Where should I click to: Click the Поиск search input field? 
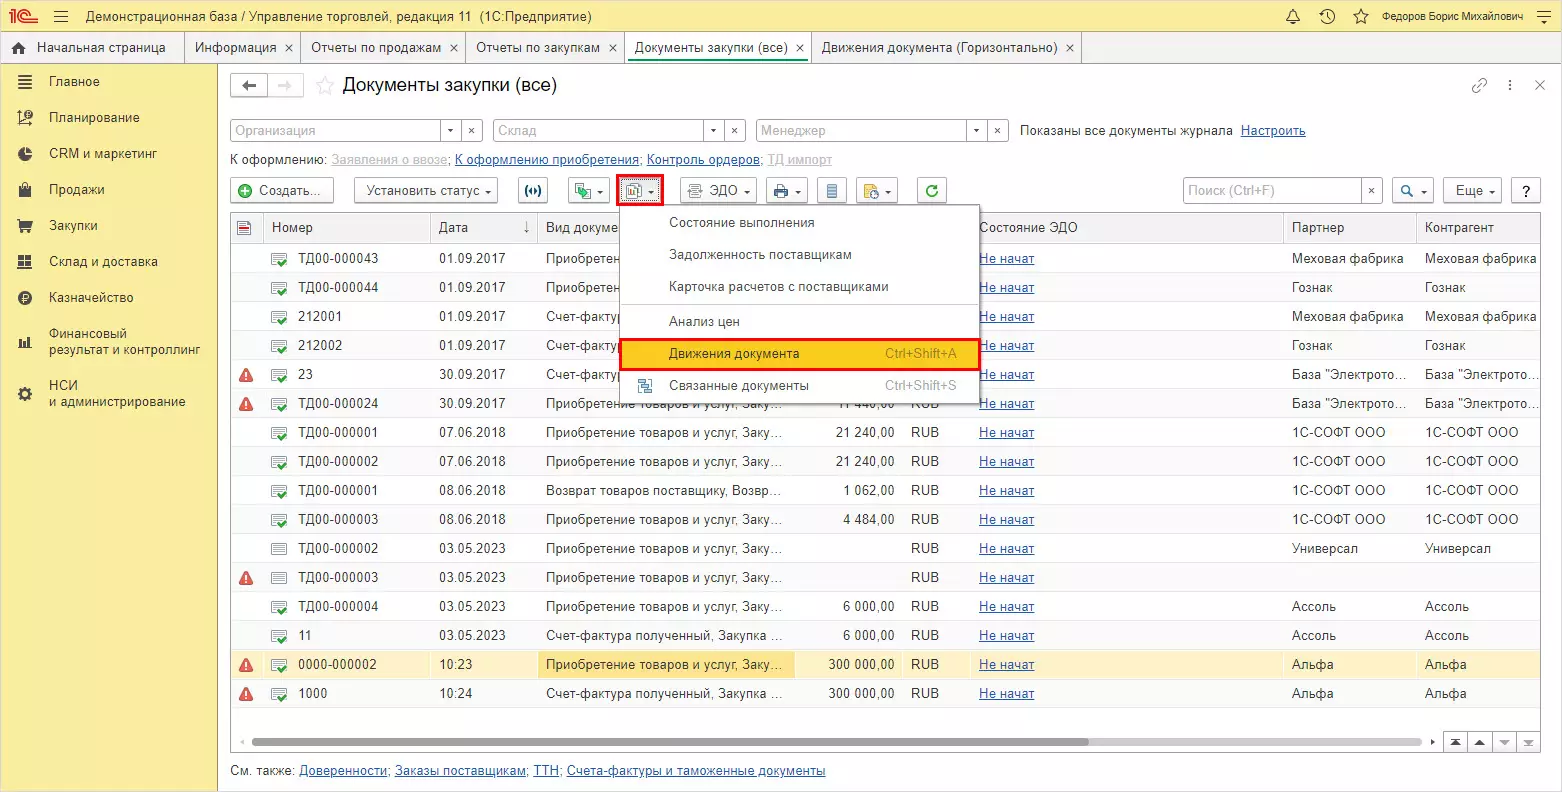tap(1271, 191)
